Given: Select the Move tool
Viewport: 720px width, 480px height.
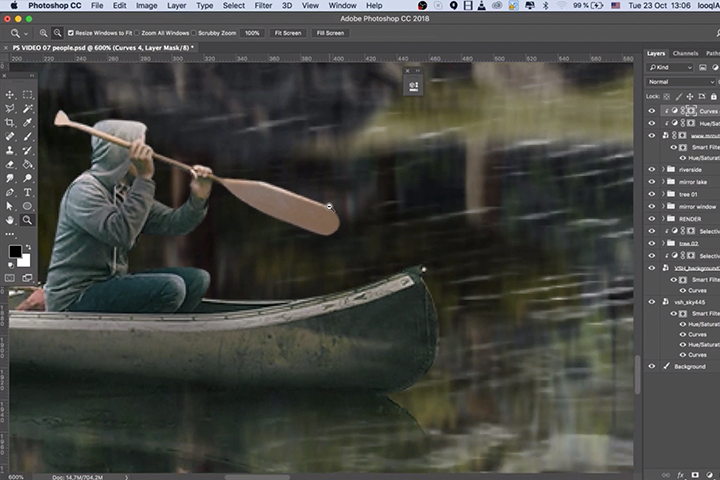Looking at the screenshot, I should [9, 94].
